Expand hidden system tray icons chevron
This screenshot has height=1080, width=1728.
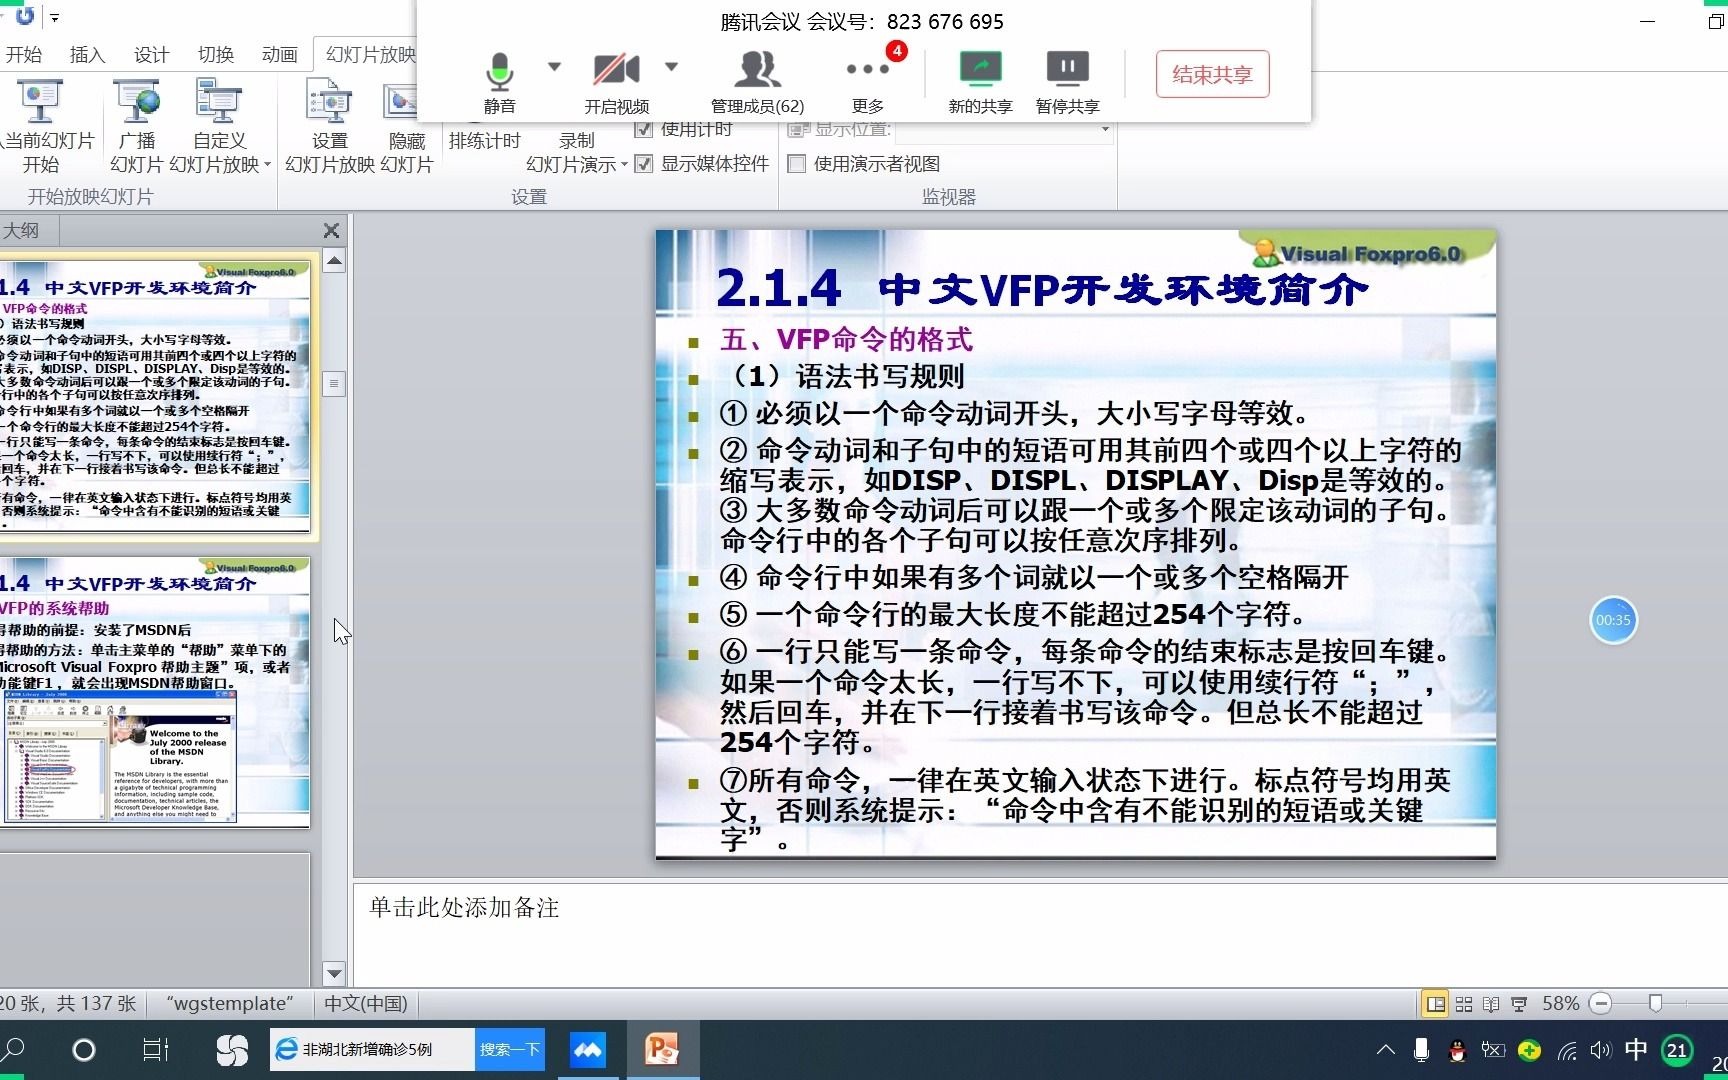[1385, 1050]
